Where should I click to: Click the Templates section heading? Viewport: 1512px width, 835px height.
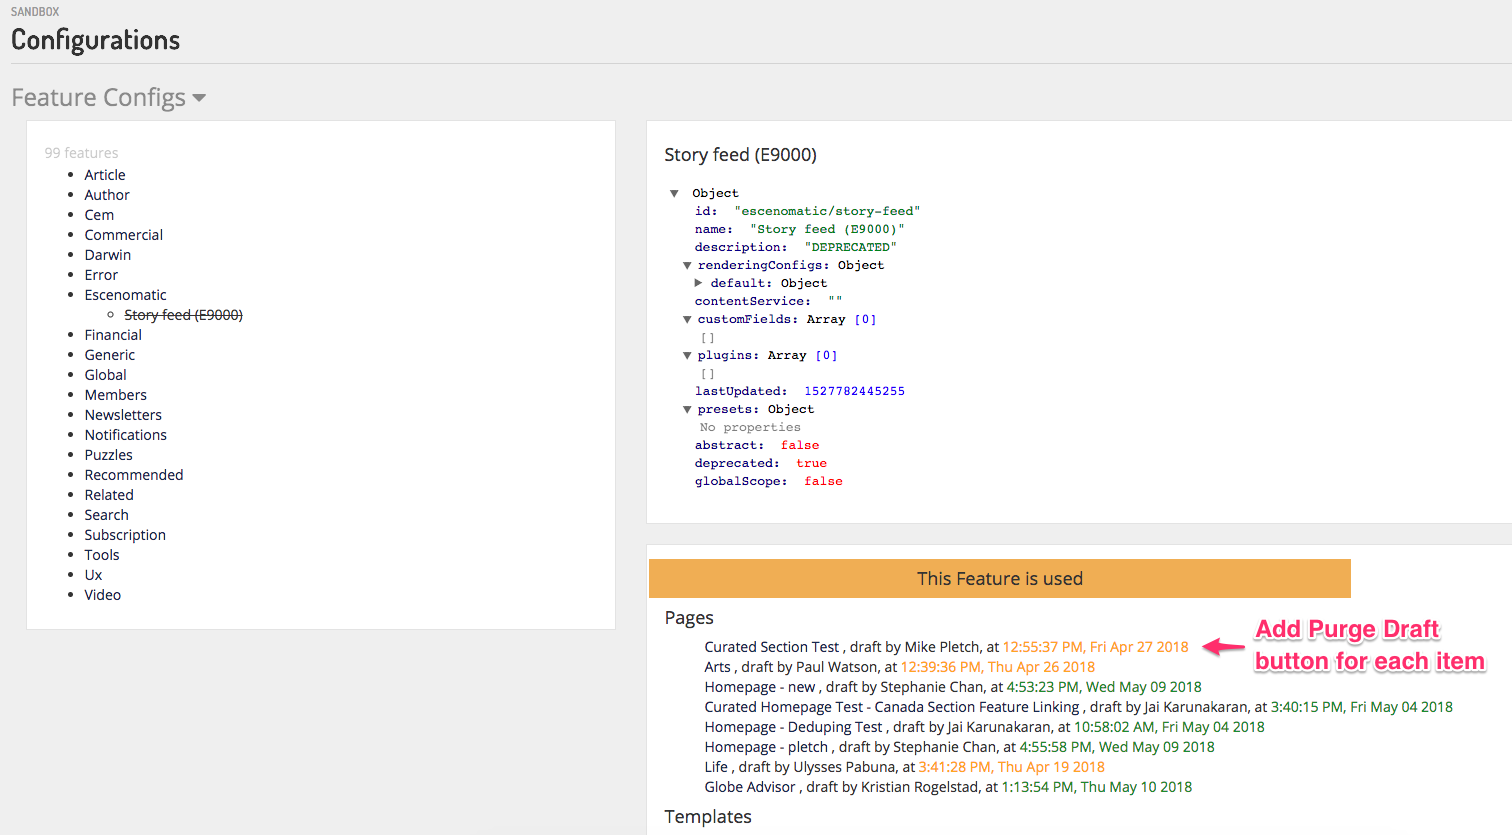(708, 817)
